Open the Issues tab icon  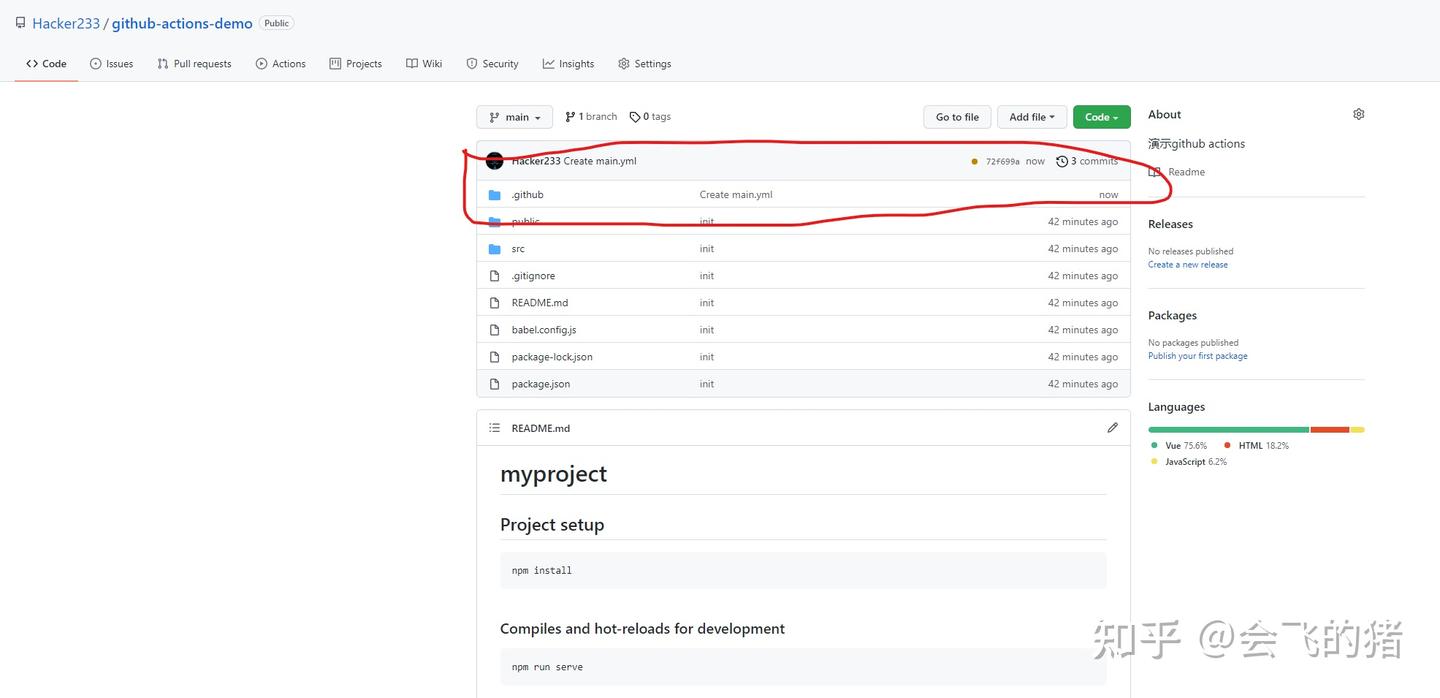click(95, 63)
